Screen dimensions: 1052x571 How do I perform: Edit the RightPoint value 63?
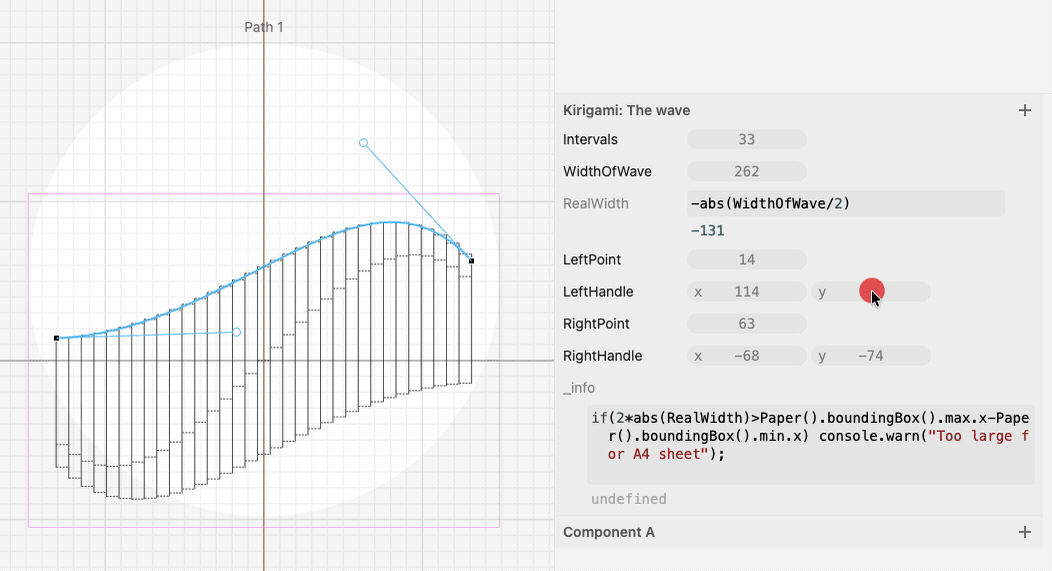pyautogui.click(x=747, y=323)
